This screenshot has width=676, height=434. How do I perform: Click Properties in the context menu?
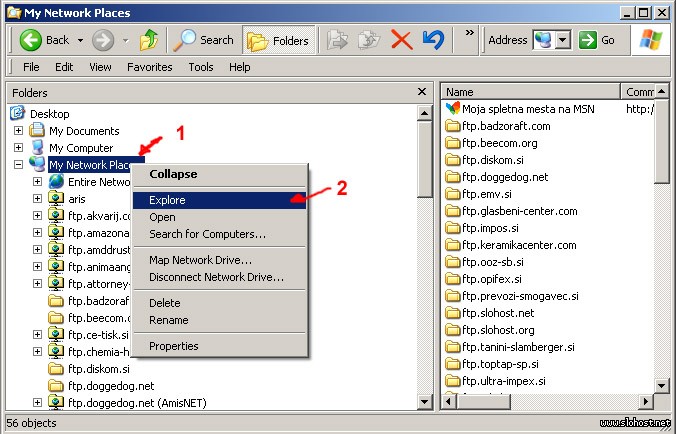coord(174,346)
